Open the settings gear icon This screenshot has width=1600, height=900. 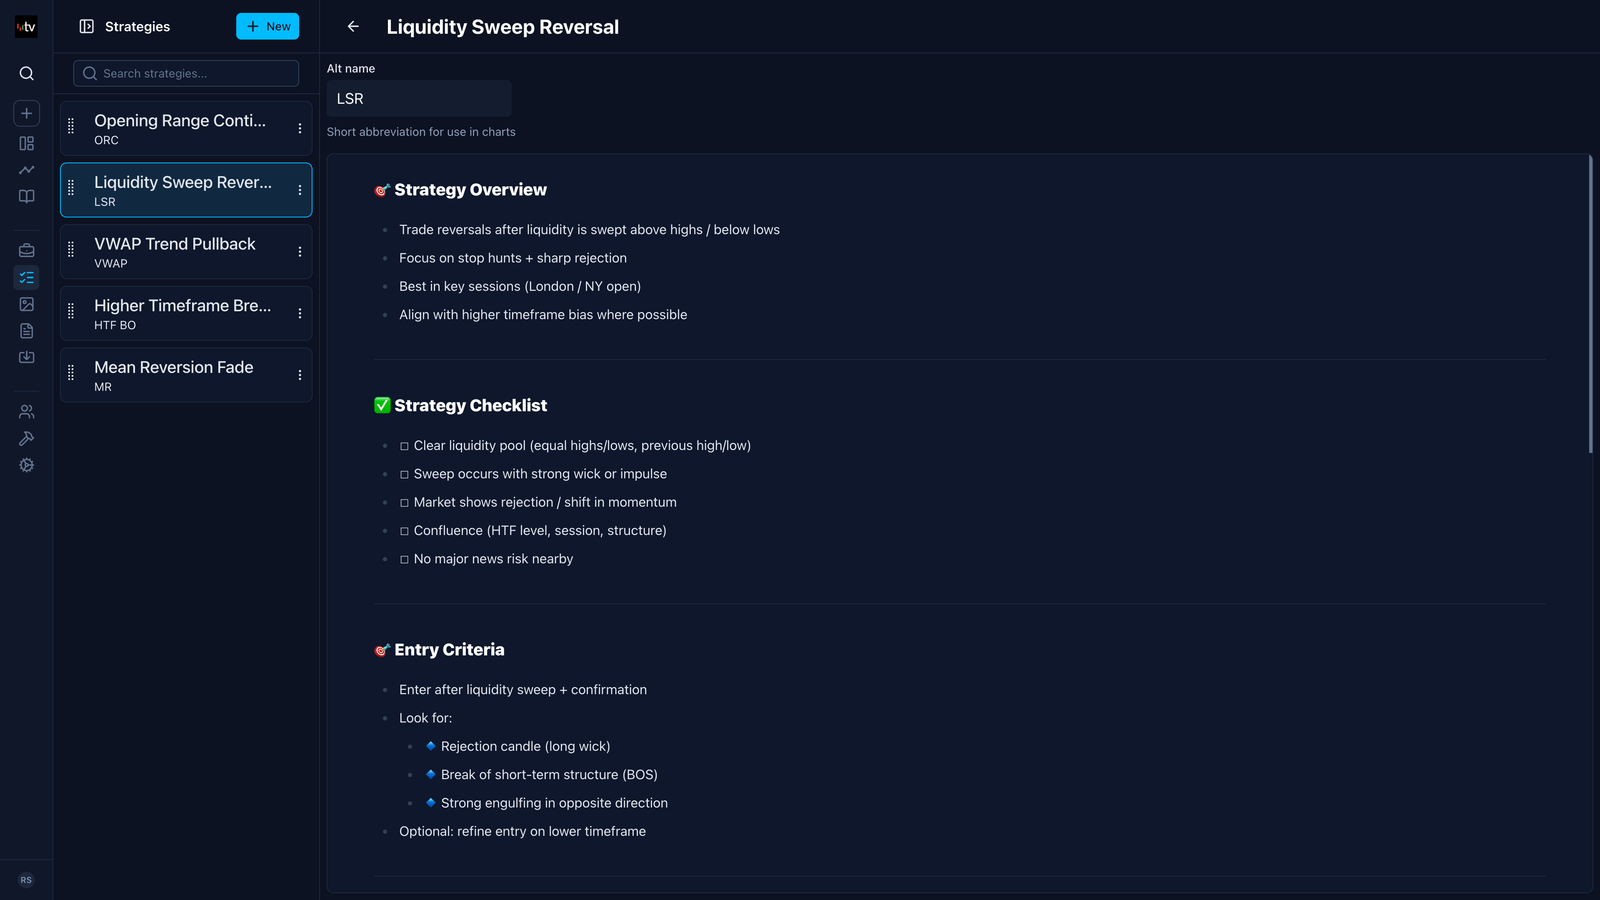tap(27, 465)
